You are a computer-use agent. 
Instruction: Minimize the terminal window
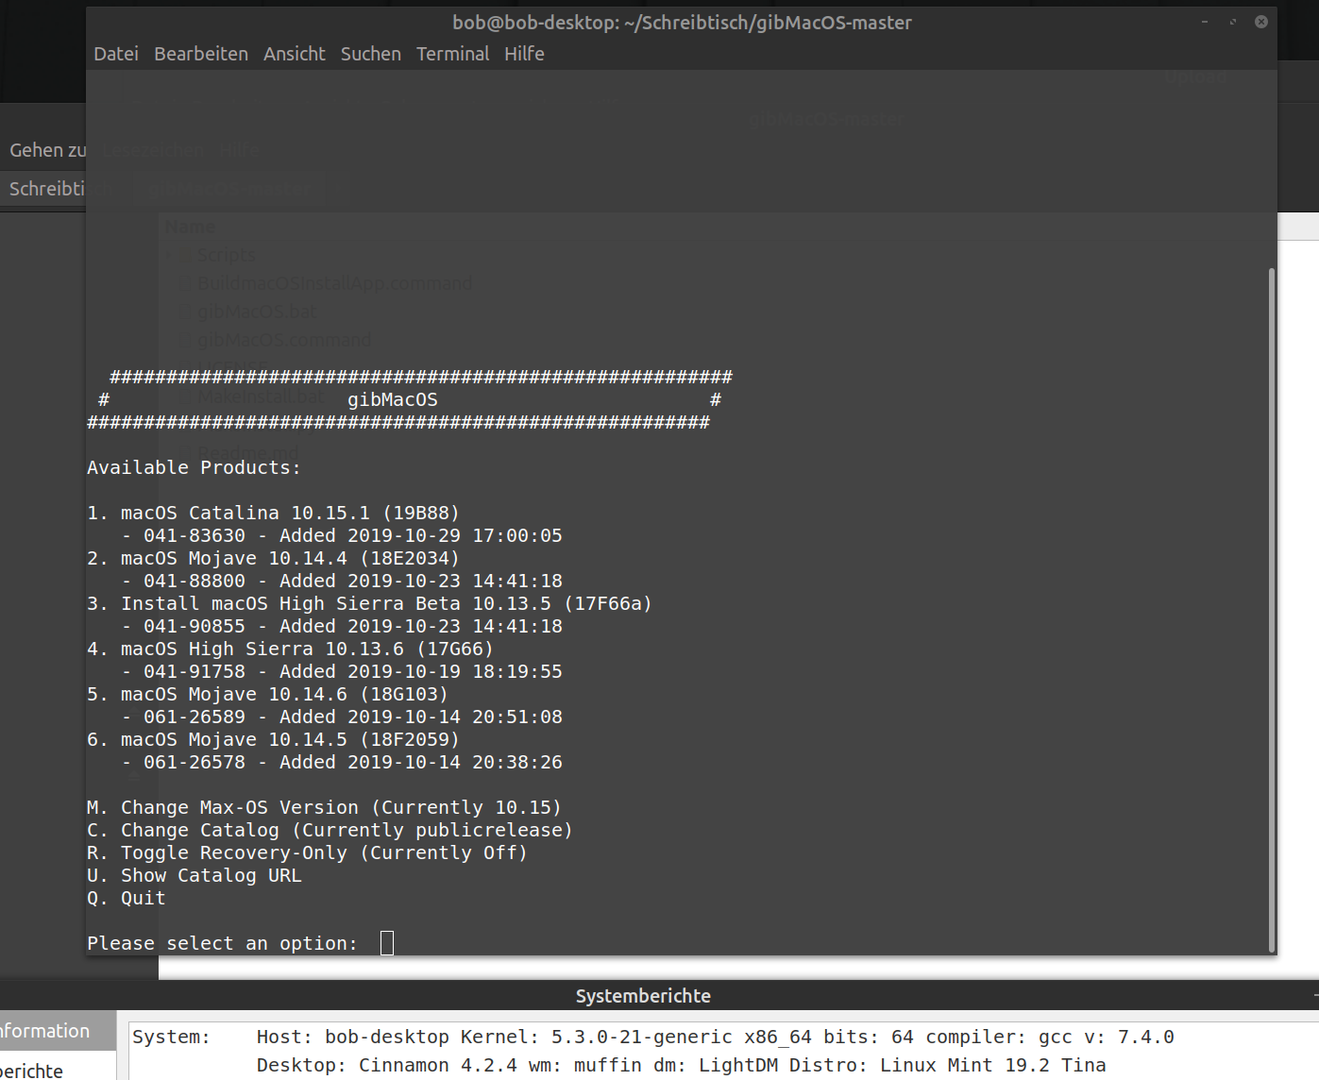[x=1204, y=22]
